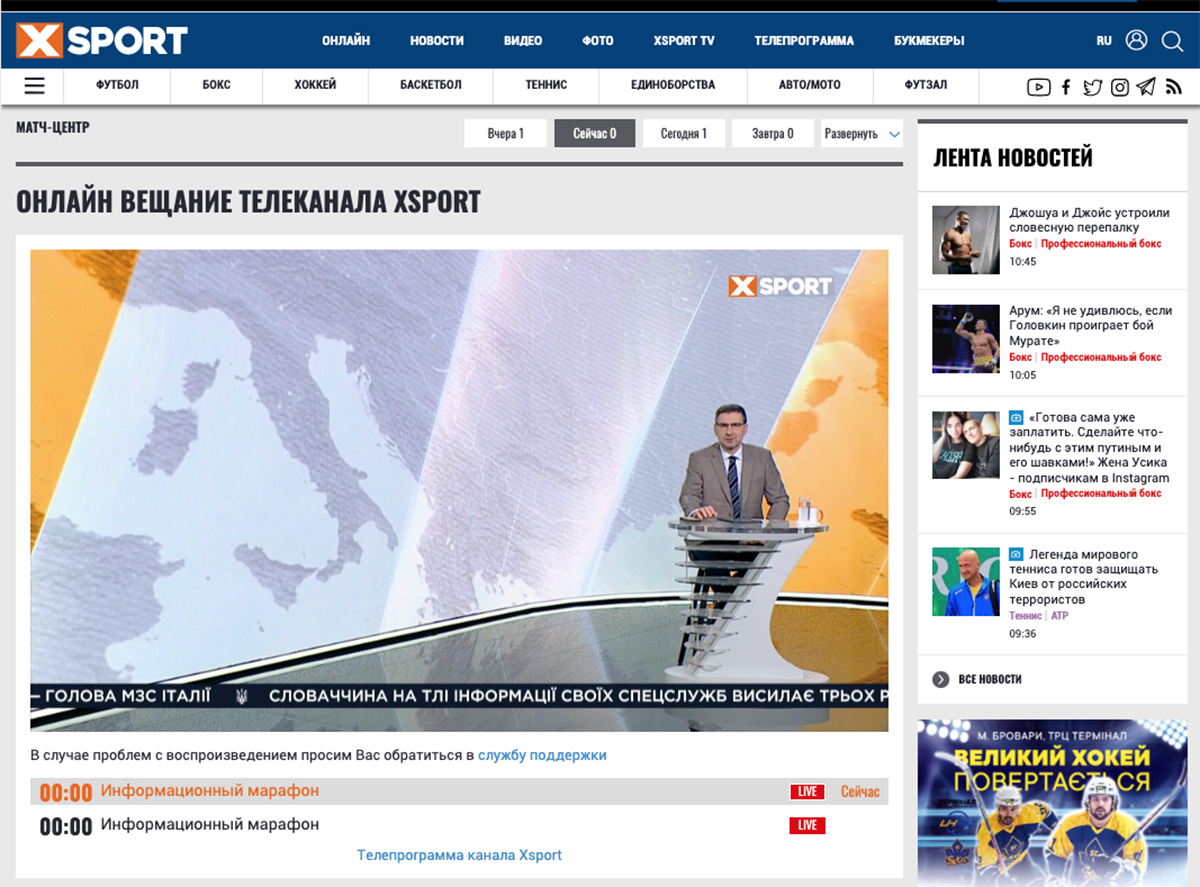Click службу поддержки support link
Image resolution: width=1200 pixels, height=887 pixels.
542,755
